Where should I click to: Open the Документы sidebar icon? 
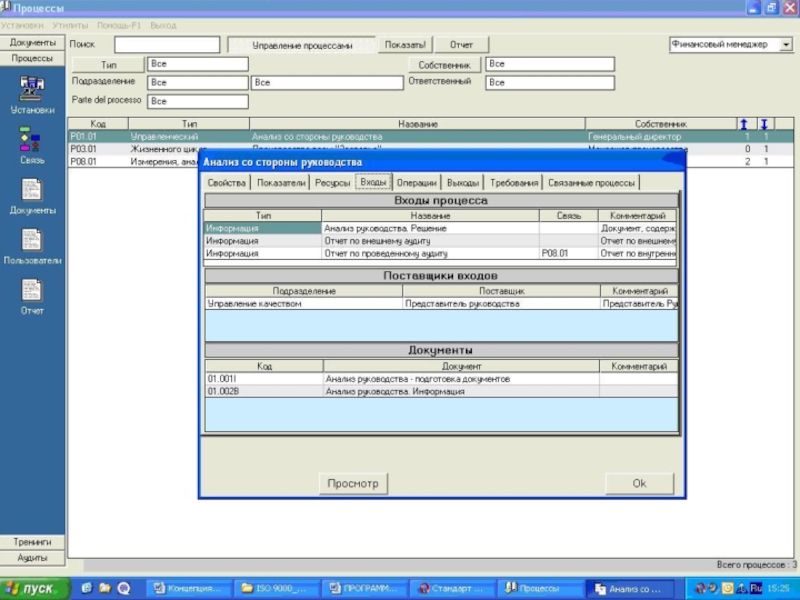(32, 189)
